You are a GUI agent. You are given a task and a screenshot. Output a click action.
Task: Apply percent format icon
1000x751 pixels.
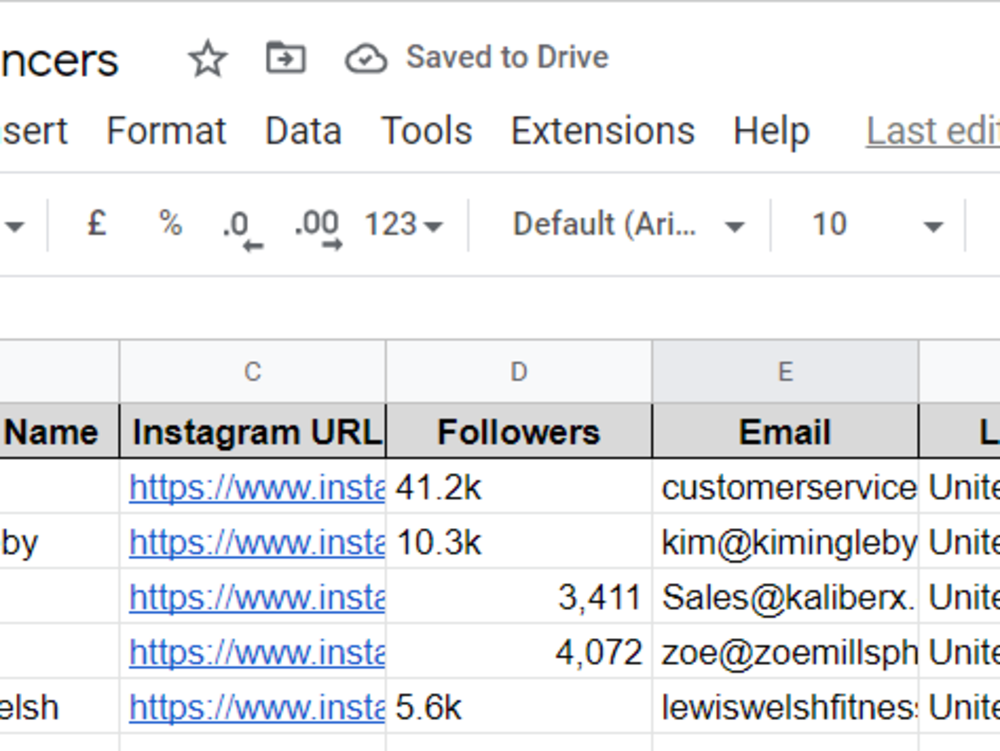(170, 224)
